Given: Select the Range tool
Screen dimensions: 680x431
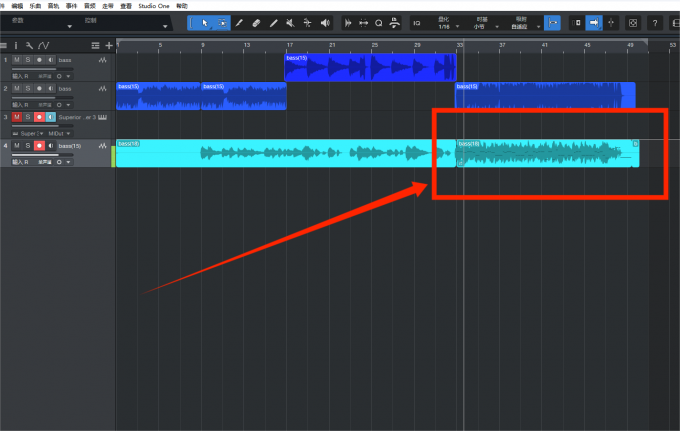Looking at the screenshot, I should click(222, 23).
